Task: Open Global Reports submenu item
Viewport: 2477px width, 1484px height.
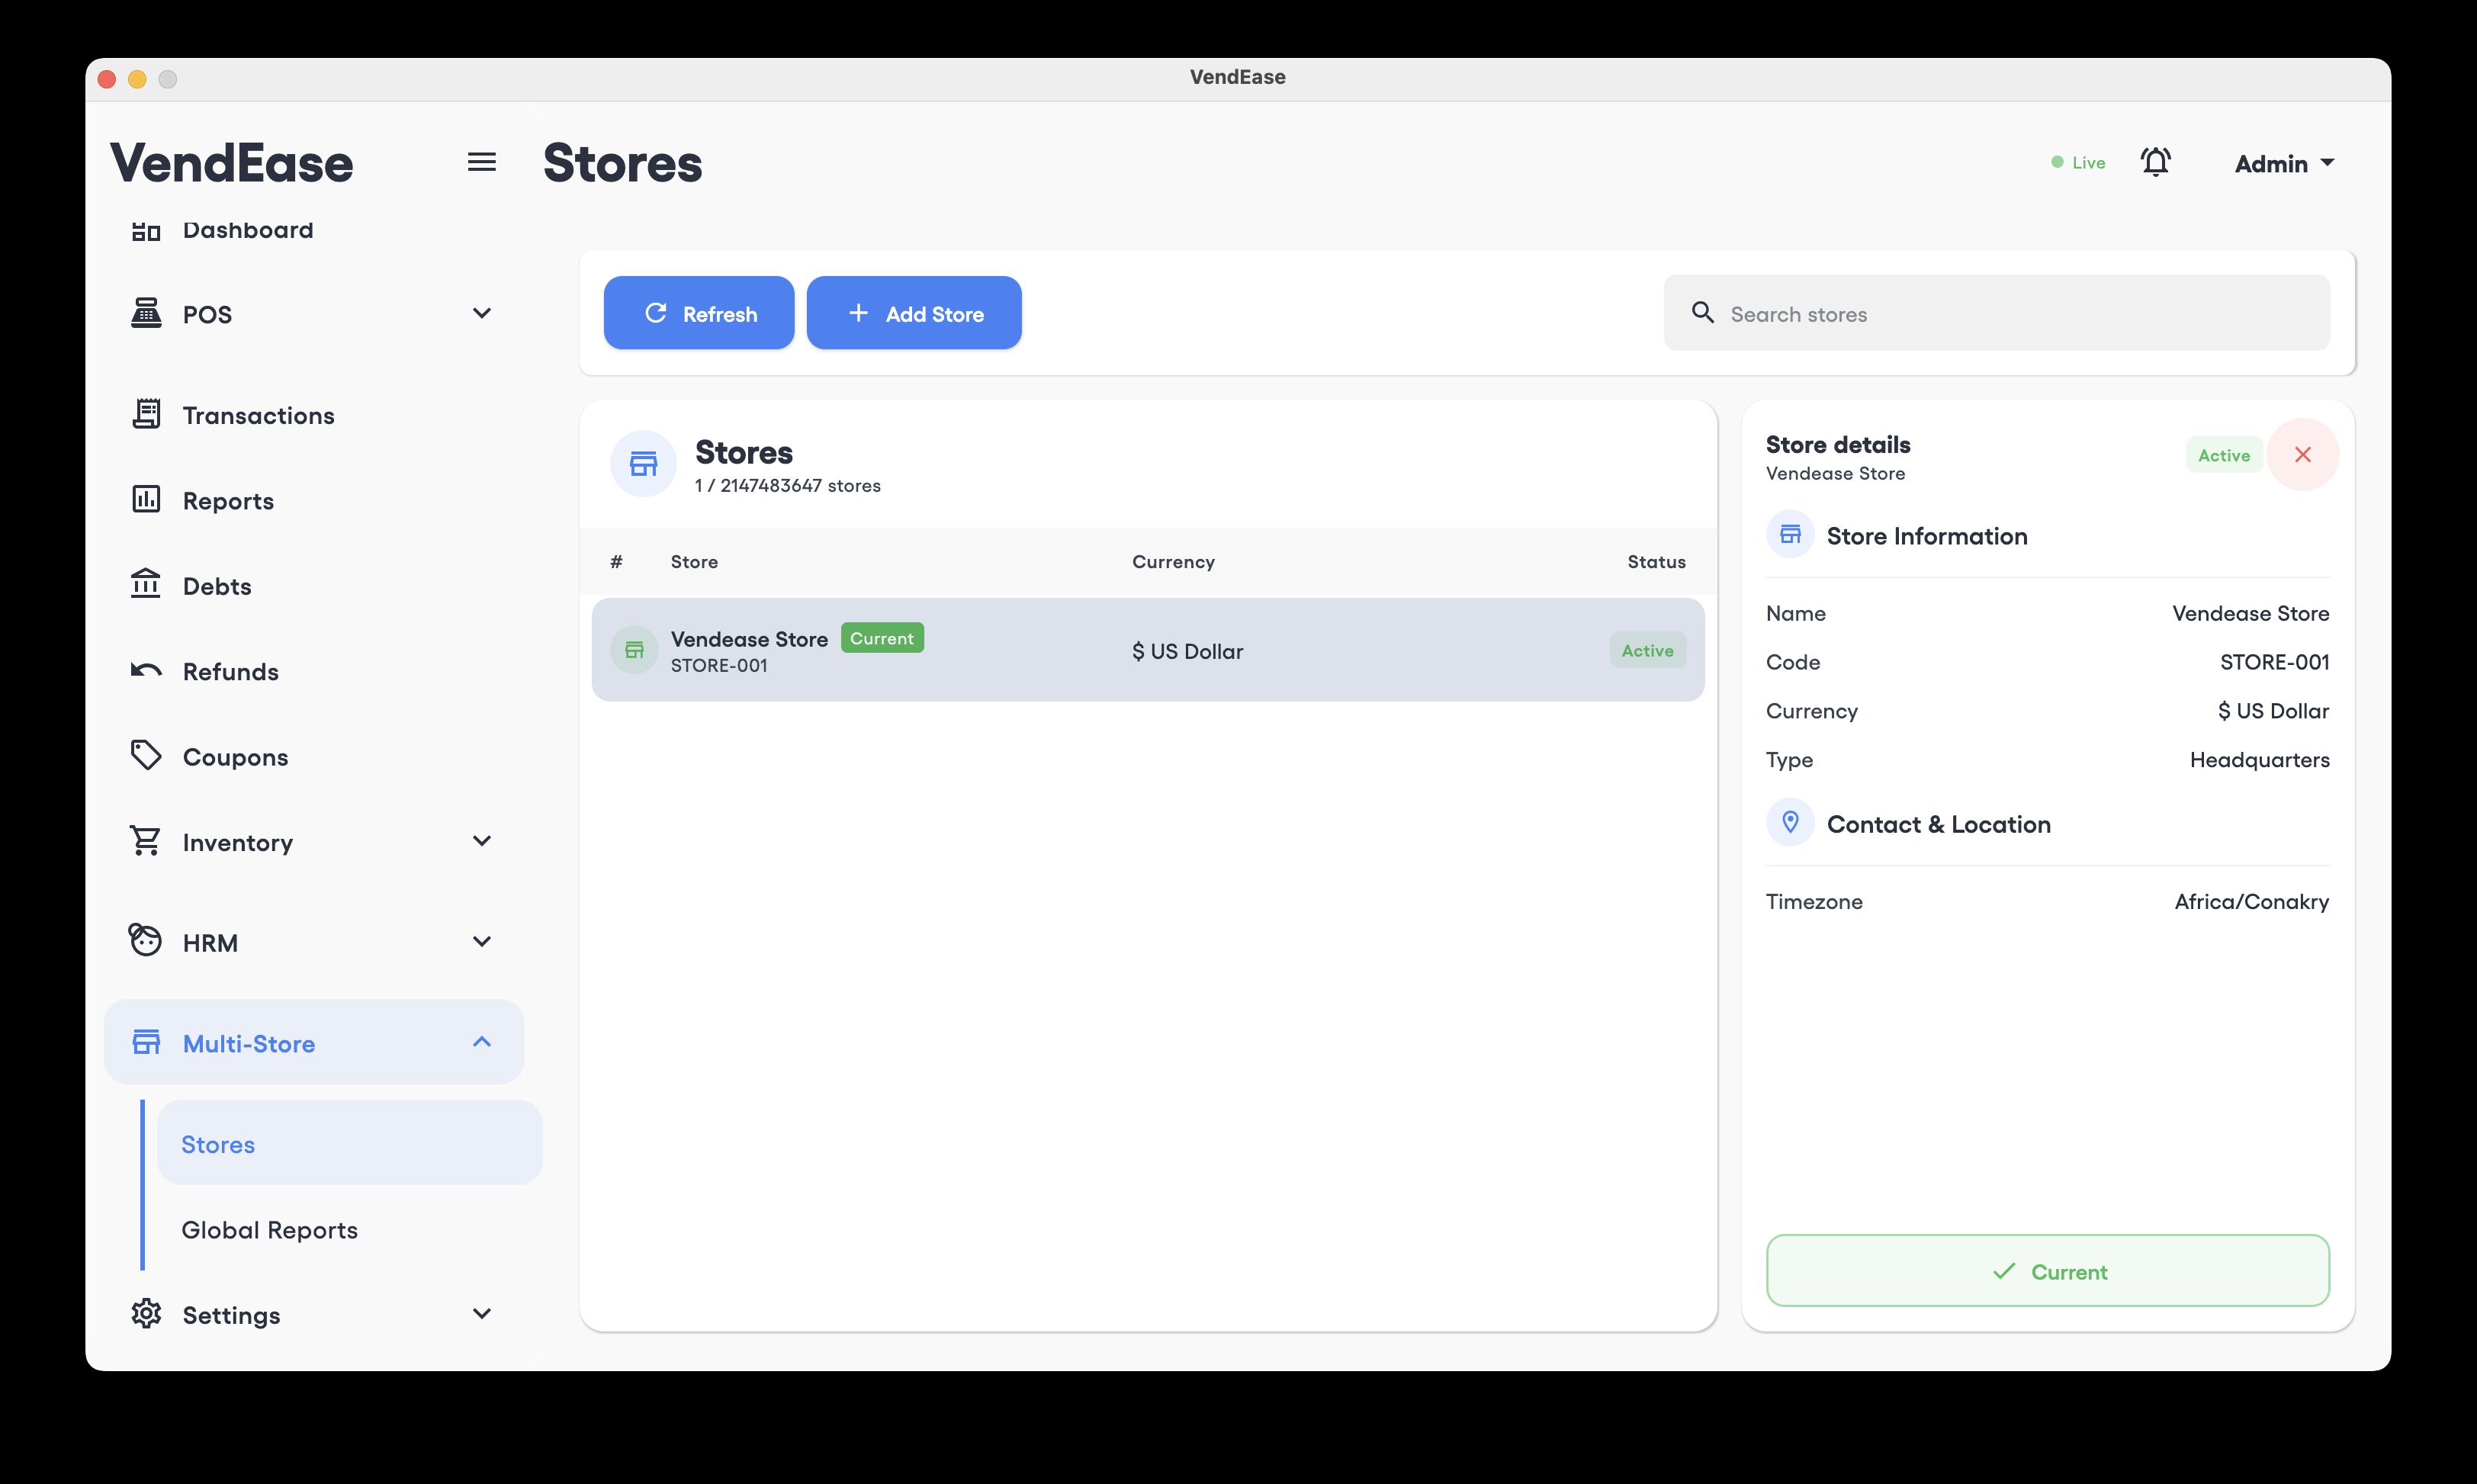Action: click(269, 1230)
